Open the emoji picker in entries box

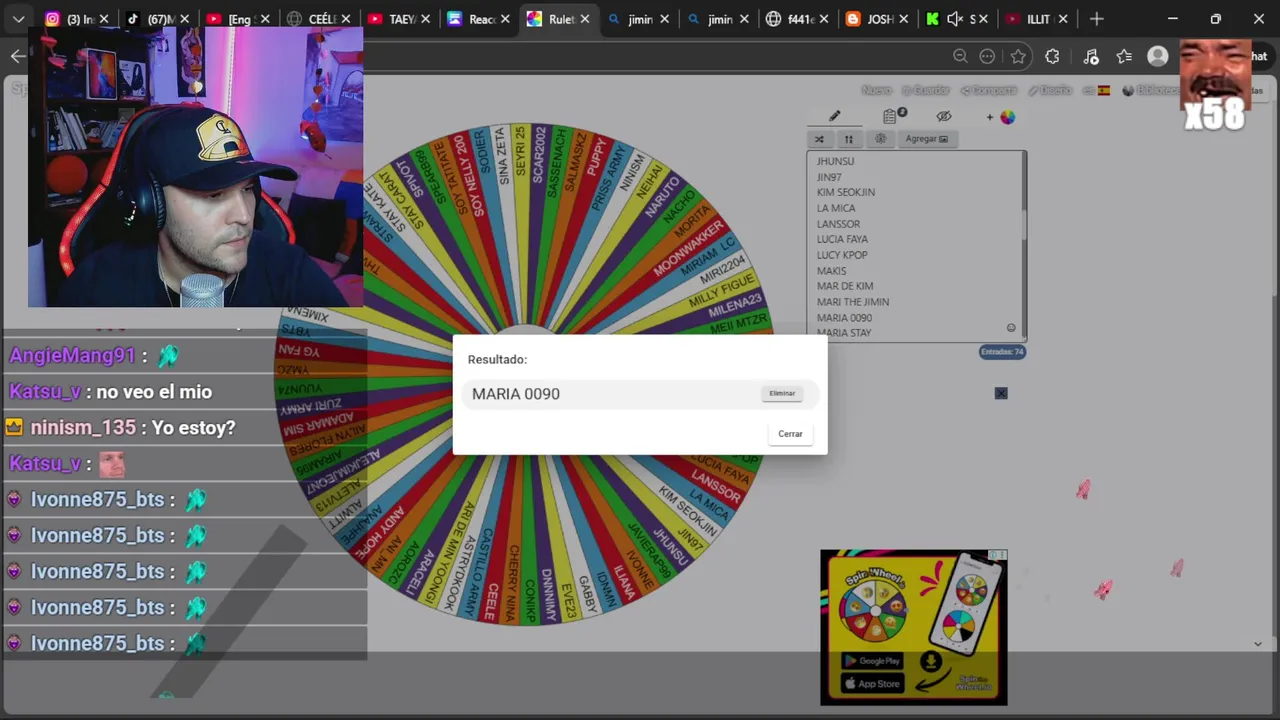[1011, 328]
